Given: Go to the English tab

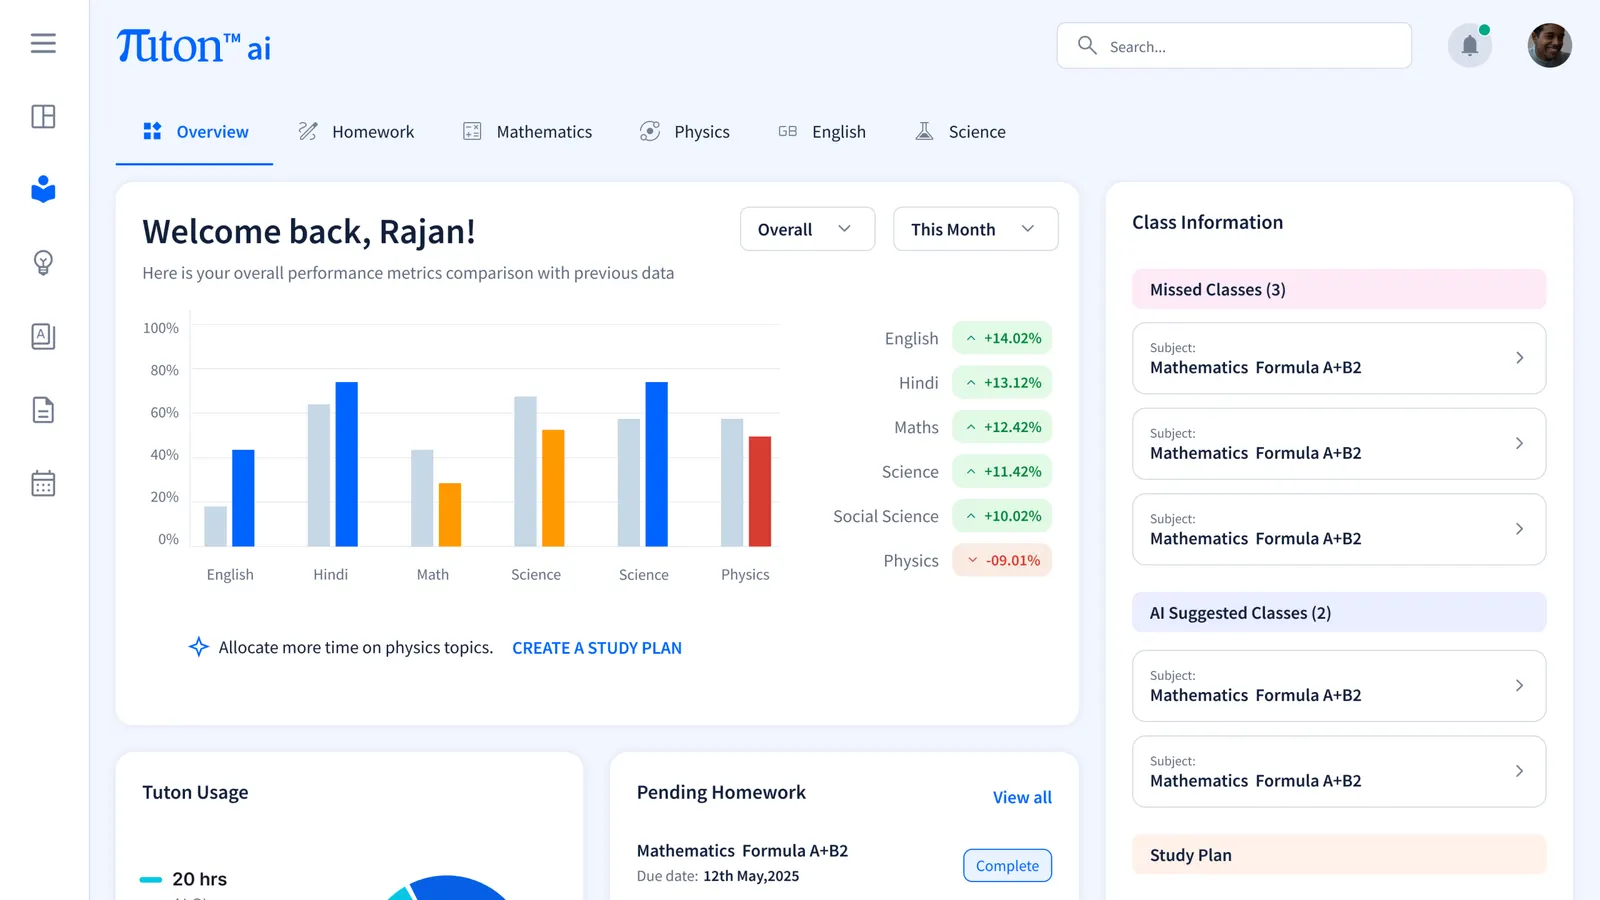Looking at the screenshot, I should tap(822, 132).
